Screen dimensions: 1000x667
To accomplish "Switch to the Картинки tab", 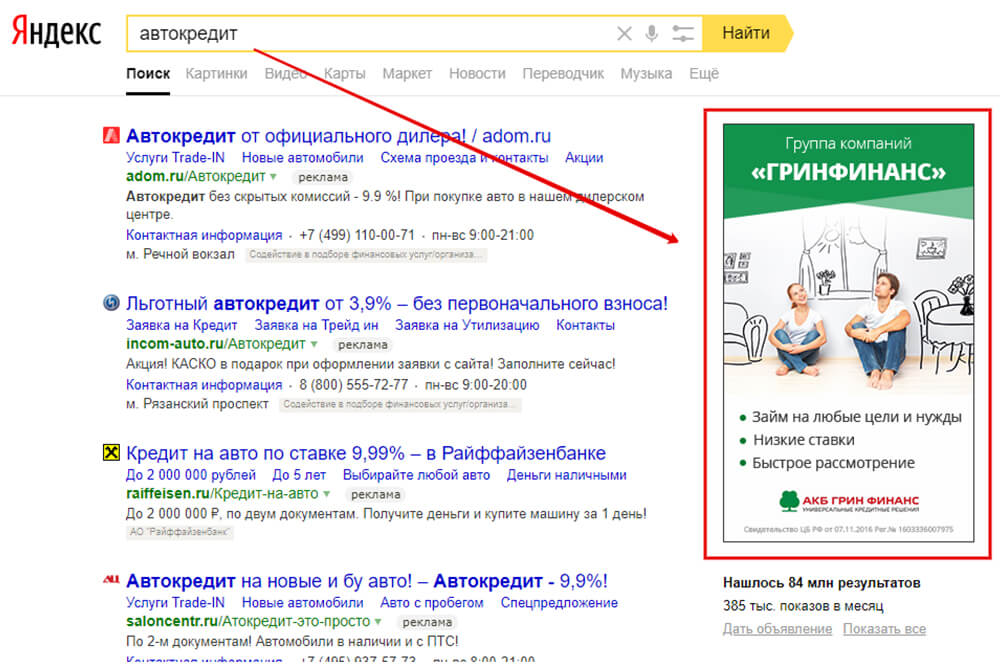I will pos(216,74).
